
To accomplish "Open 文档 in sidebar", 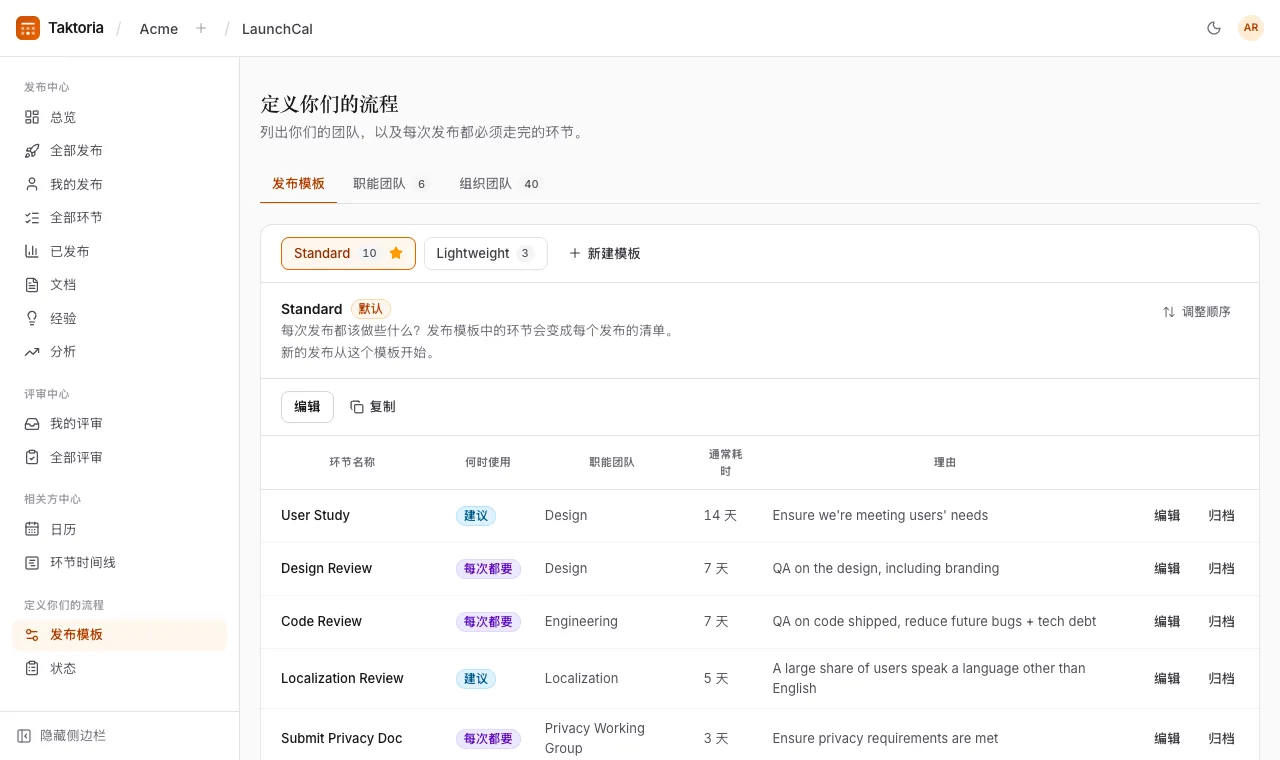I will 120,284.
